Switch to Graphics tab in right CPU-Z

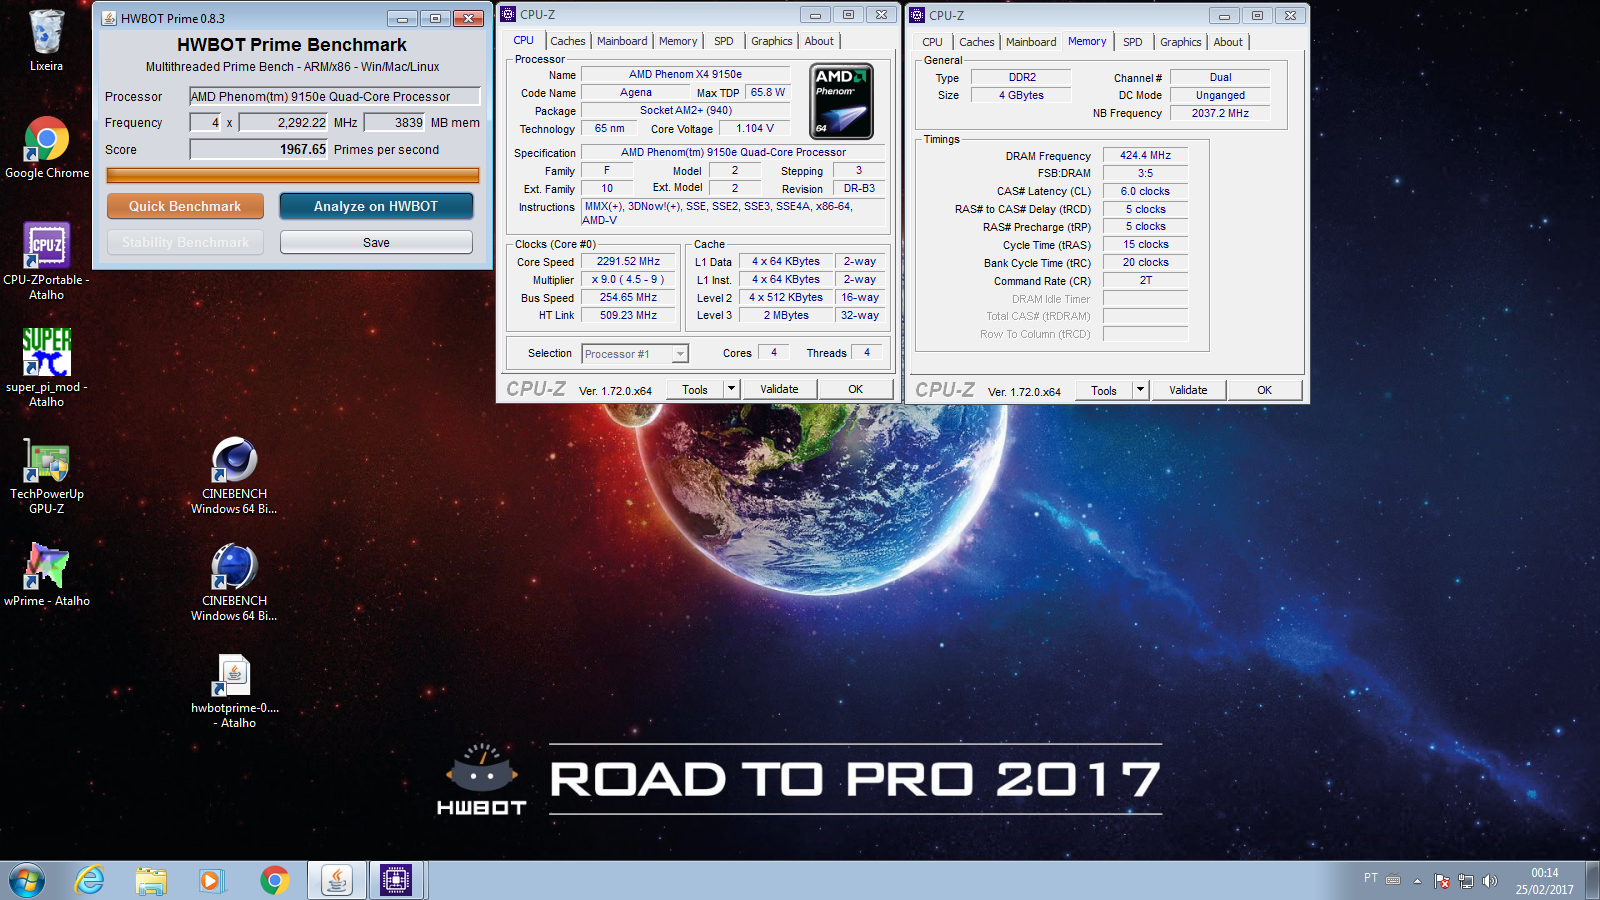[x=1181, y=42]
